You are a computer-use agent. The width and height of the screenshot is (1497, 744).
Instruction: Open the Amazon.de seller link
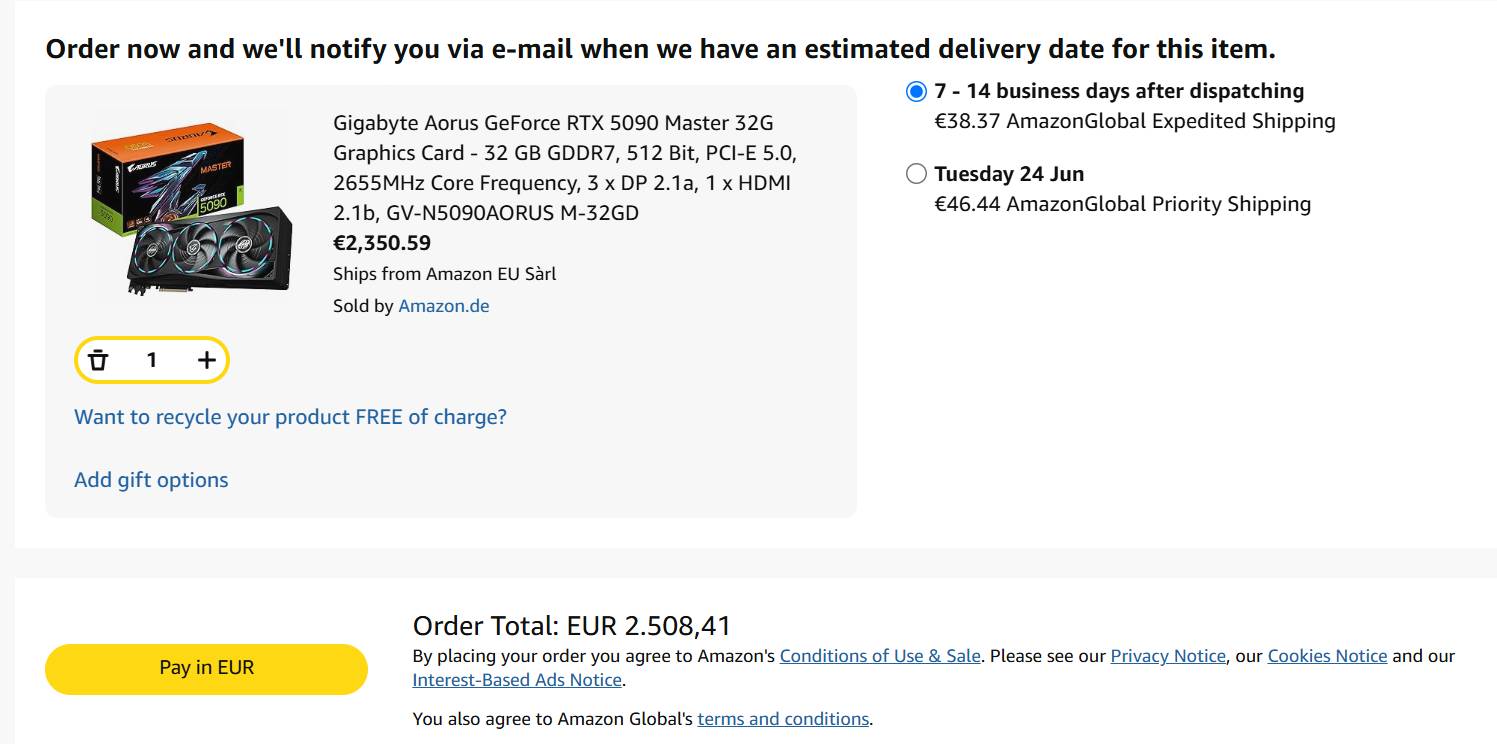pos(444,306)
